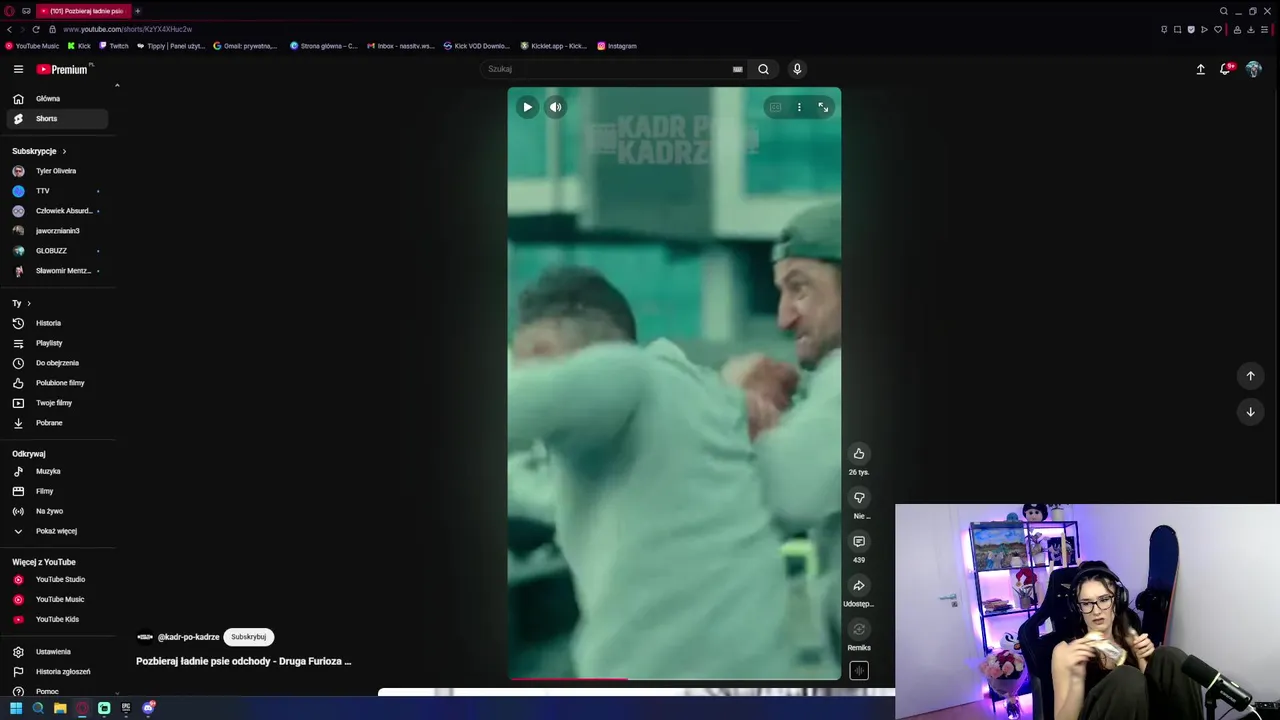Viewport: 1280px width, 720px height.
Task: Click the search magnifier button
Action: click(763, 69)
